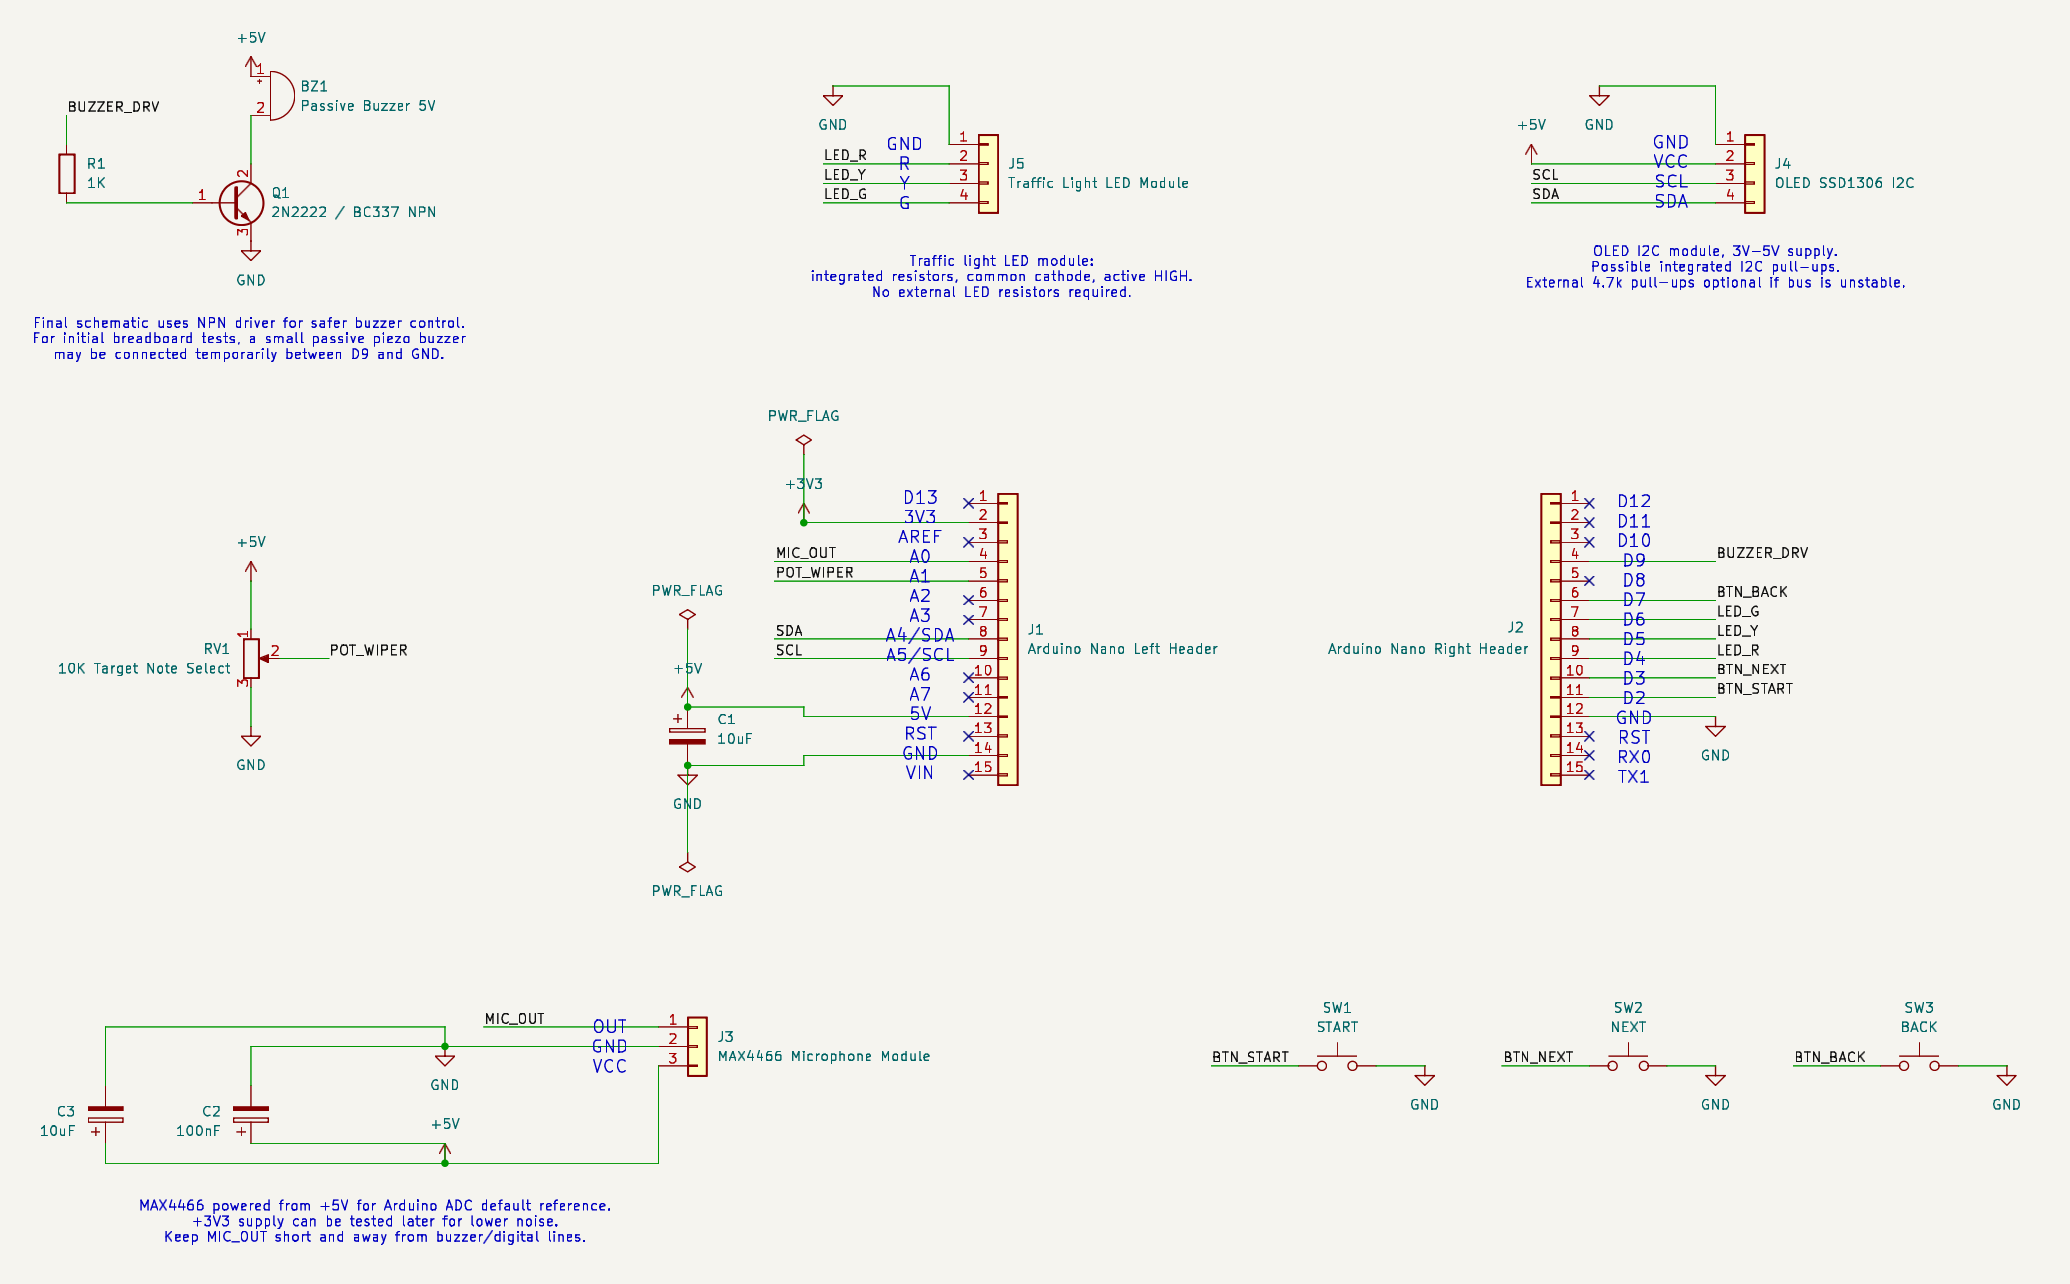Select the R1 1K resistor symbol
The width and height of the screenshot is (2070, 1284).
[x=67, y=173]
